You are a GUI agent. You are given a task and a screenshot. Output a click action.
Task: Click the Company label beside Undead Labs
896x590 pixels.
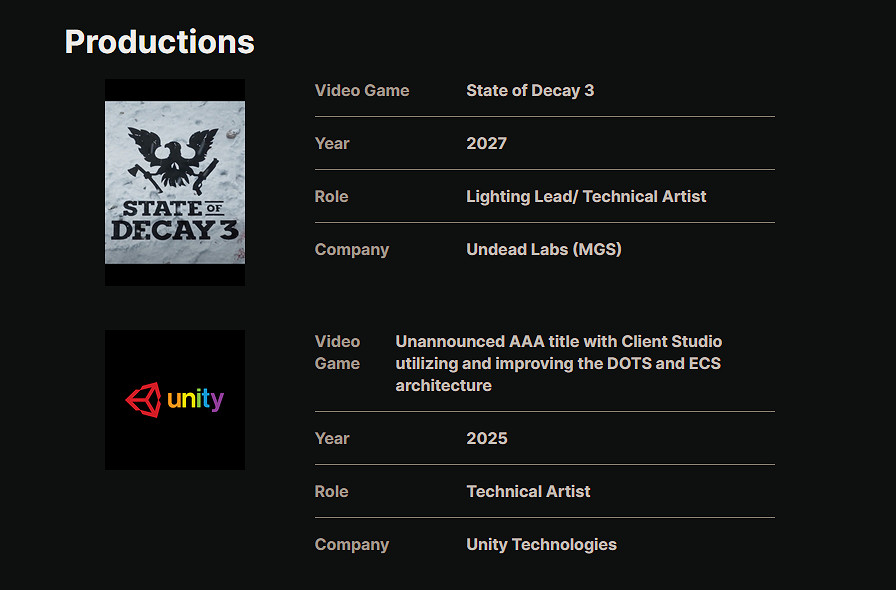(352, 249)
